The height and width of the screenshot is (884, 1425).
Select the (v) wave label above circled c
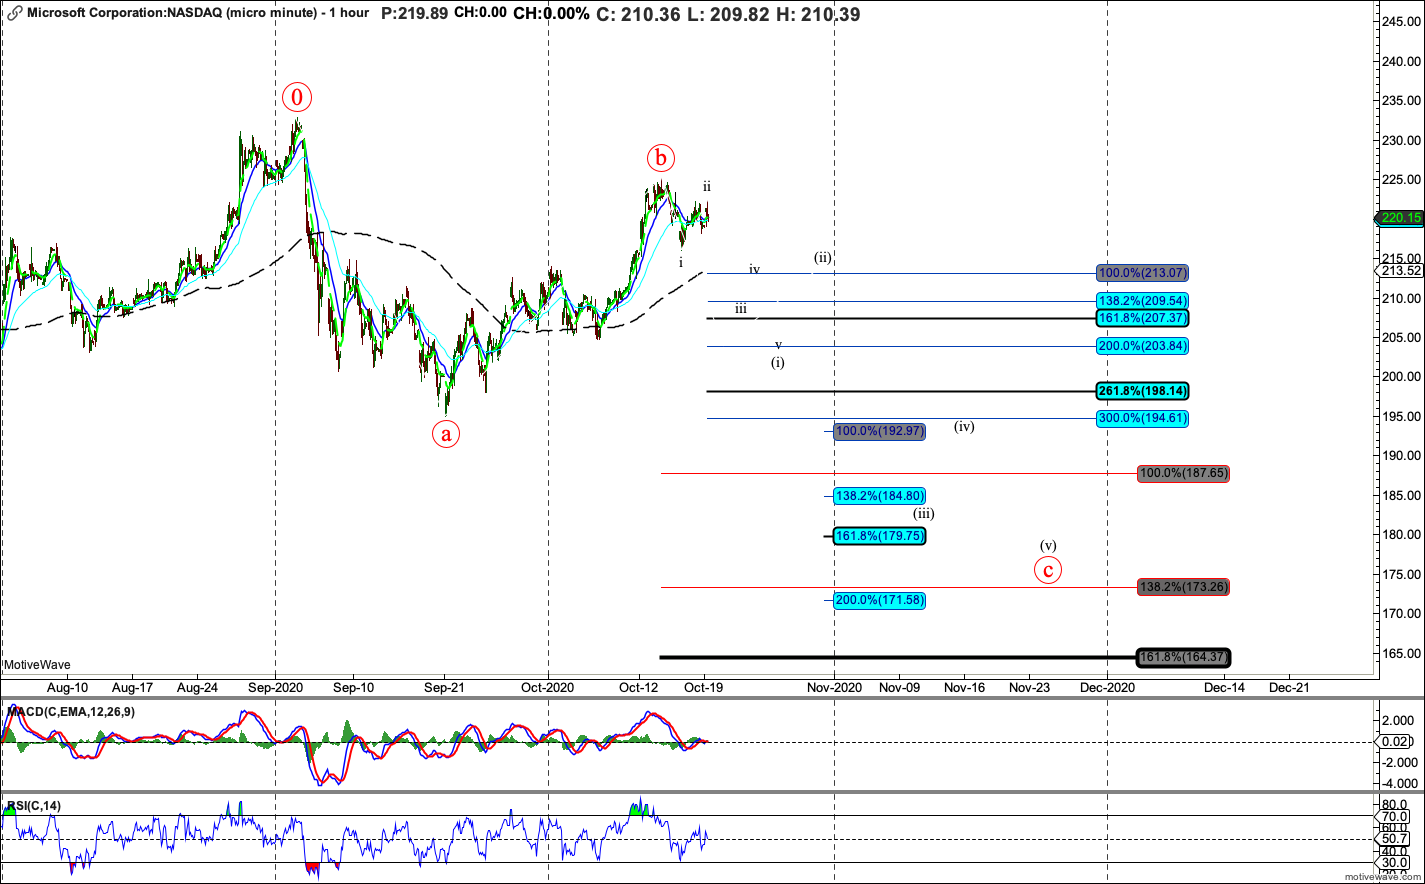(1048, 546)
